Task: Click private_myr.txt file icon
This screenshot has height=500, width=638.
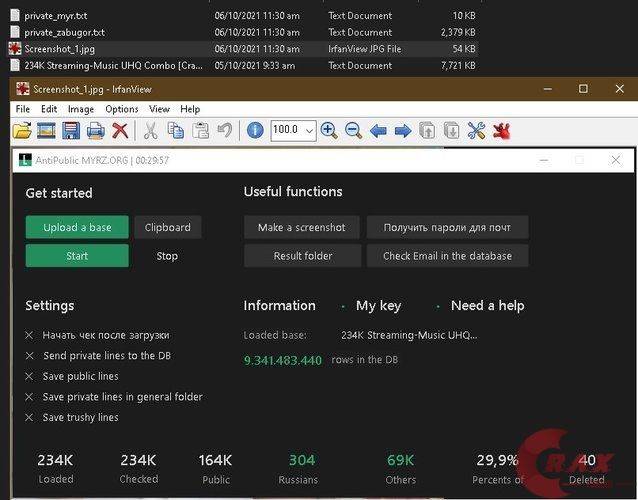Action: pyautogui.click(x=15, y=15)
